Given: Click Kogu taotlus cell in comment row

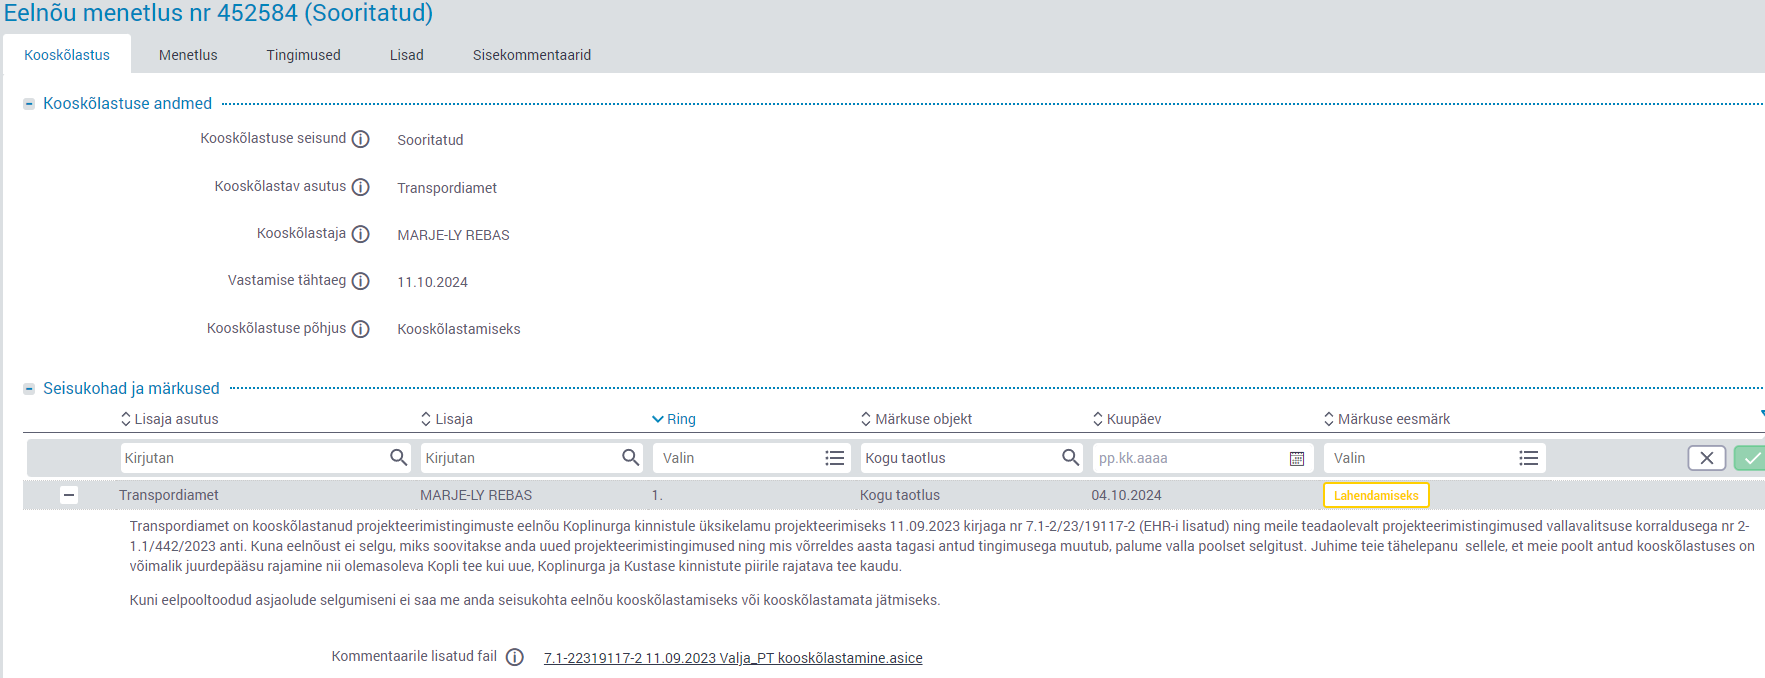Looking at the screenshot, I should click(900, 495).
